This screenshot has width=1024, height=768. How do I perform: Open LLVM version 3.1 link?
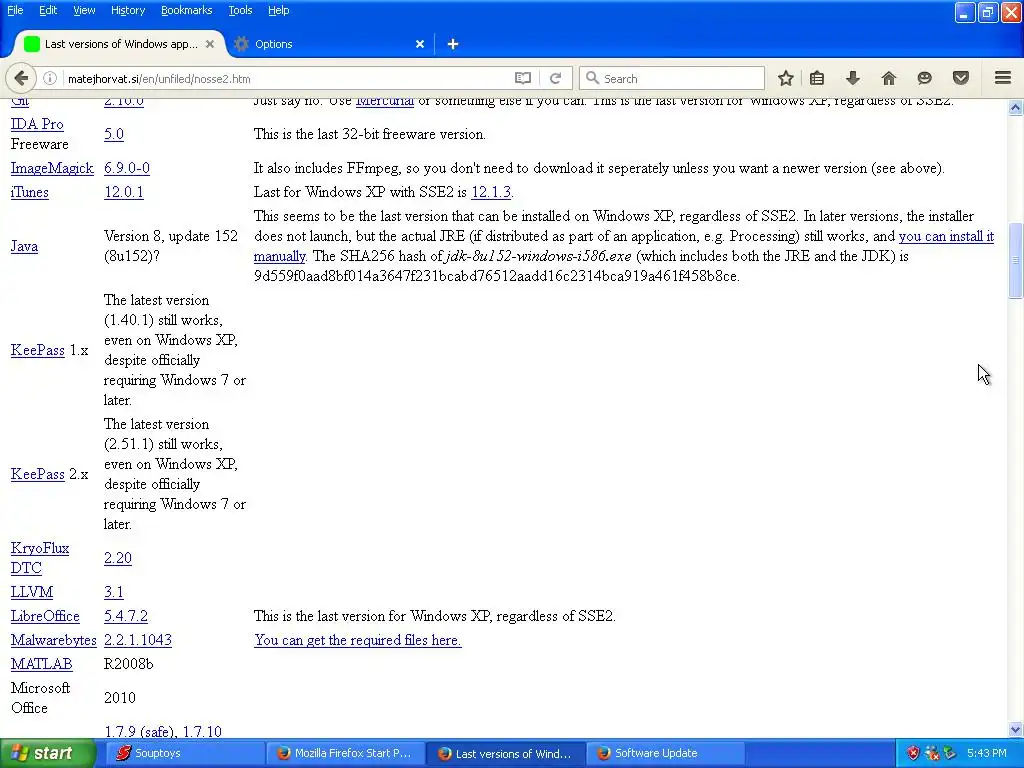pyautogui.click(x=114, y=592)
